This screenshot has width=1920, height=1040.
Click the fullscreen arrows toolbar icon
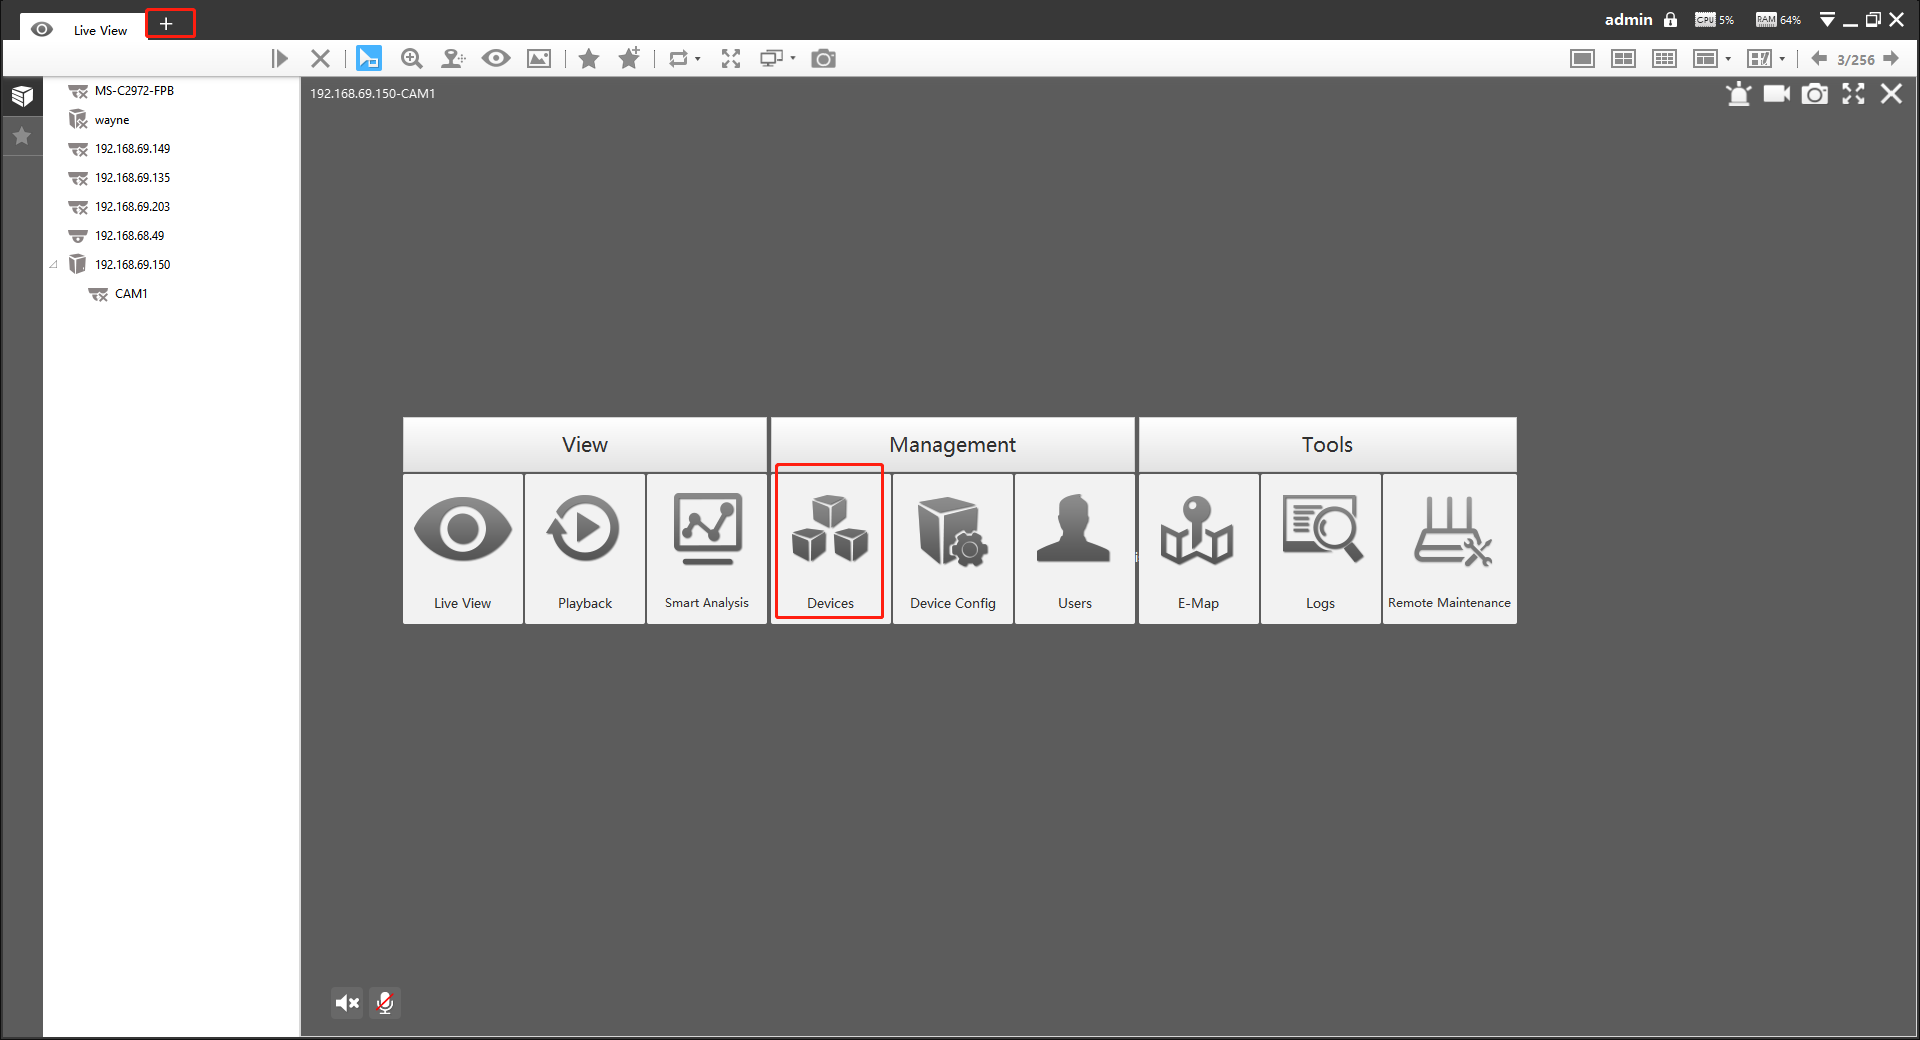coord(731,59)
